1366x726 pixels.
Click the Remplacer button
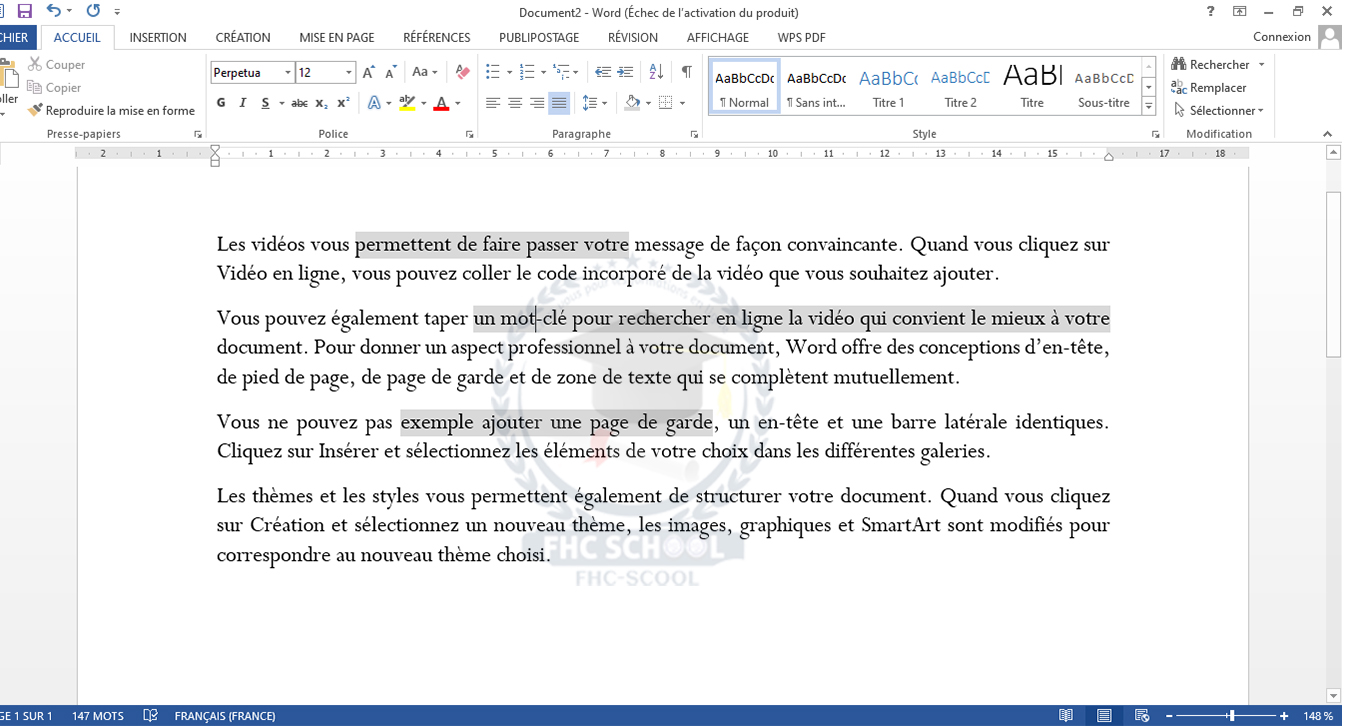(x=1209, y=88)
